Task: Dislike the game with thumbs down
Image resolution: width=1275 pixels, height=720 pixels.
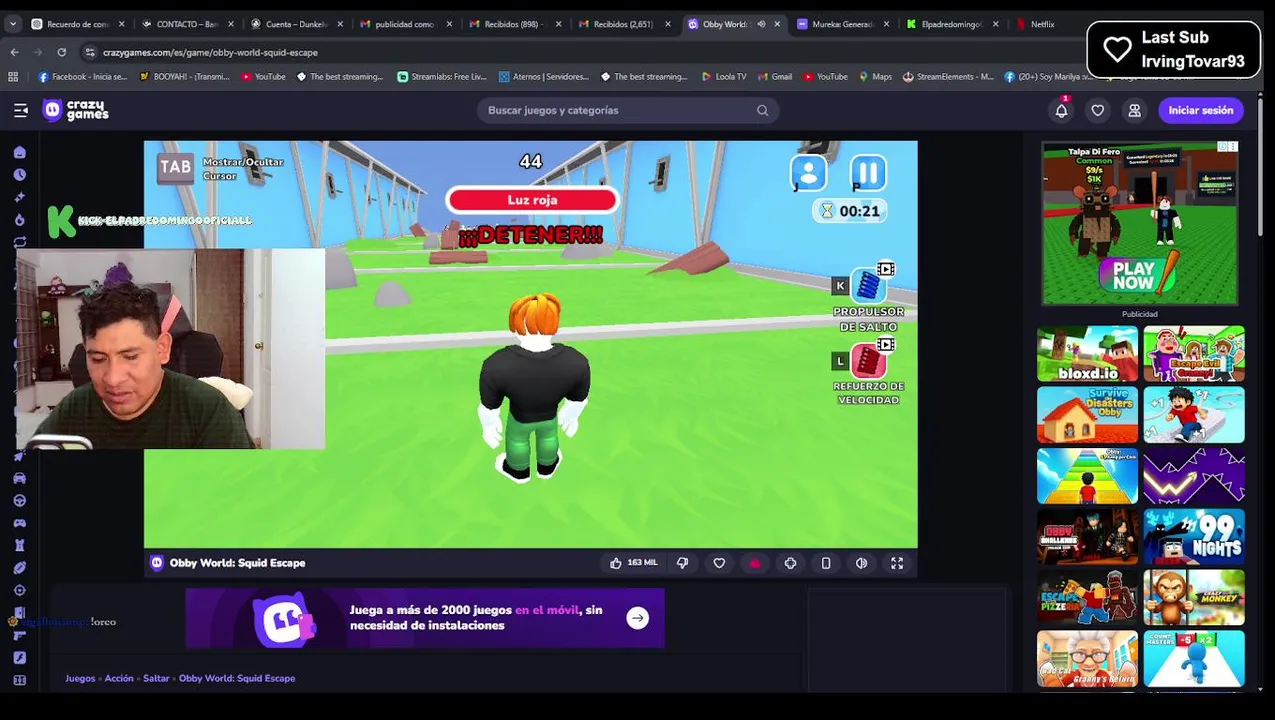Action: pyautogui.click(x=682, y=563)
